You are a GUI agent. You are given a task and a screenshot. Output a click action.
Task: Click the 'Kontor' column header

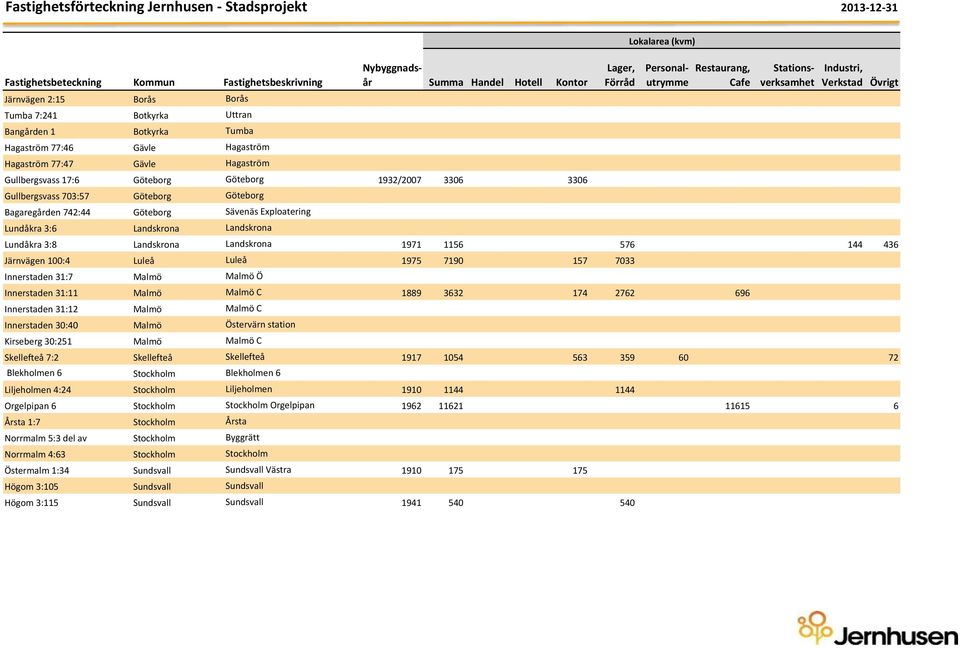571,82
